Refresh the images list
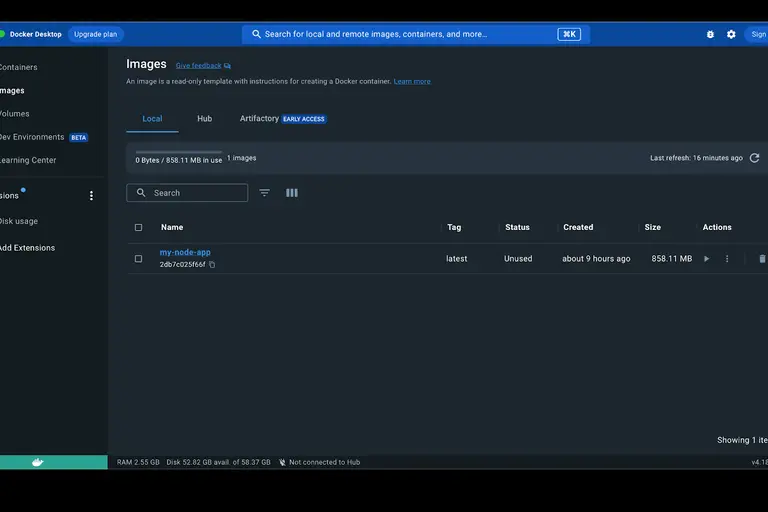Image resolution: width=768 pixels, height=512 pixels. pyautogui.click(x=754, y=158)
